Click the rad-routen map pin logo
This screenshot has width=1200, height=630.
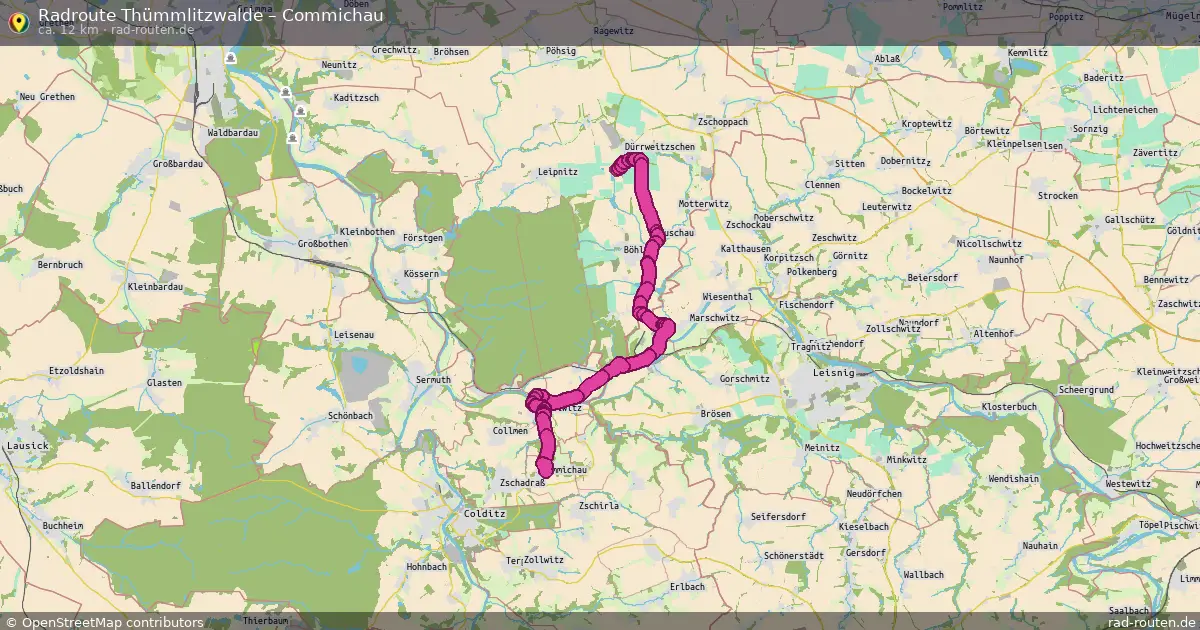[18, 20]
